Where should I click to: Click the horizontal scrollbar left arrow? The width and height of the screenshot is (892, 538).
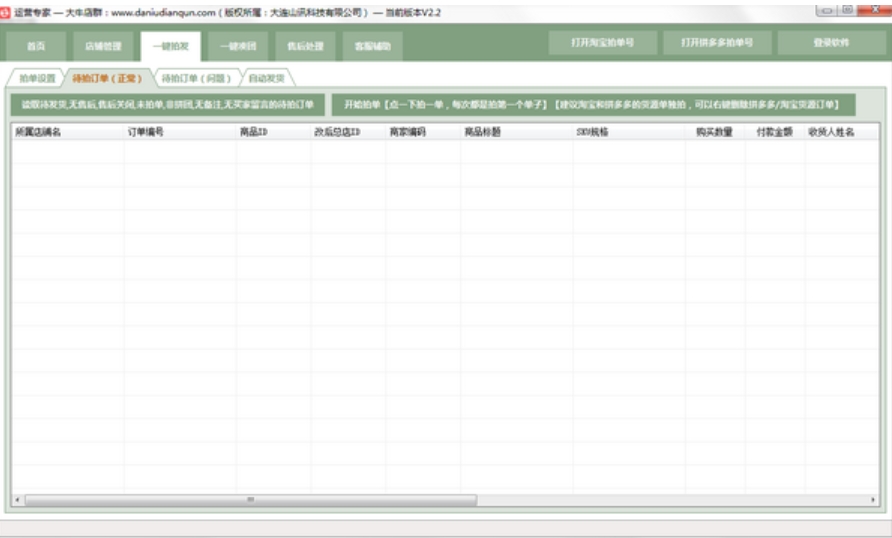18,499
